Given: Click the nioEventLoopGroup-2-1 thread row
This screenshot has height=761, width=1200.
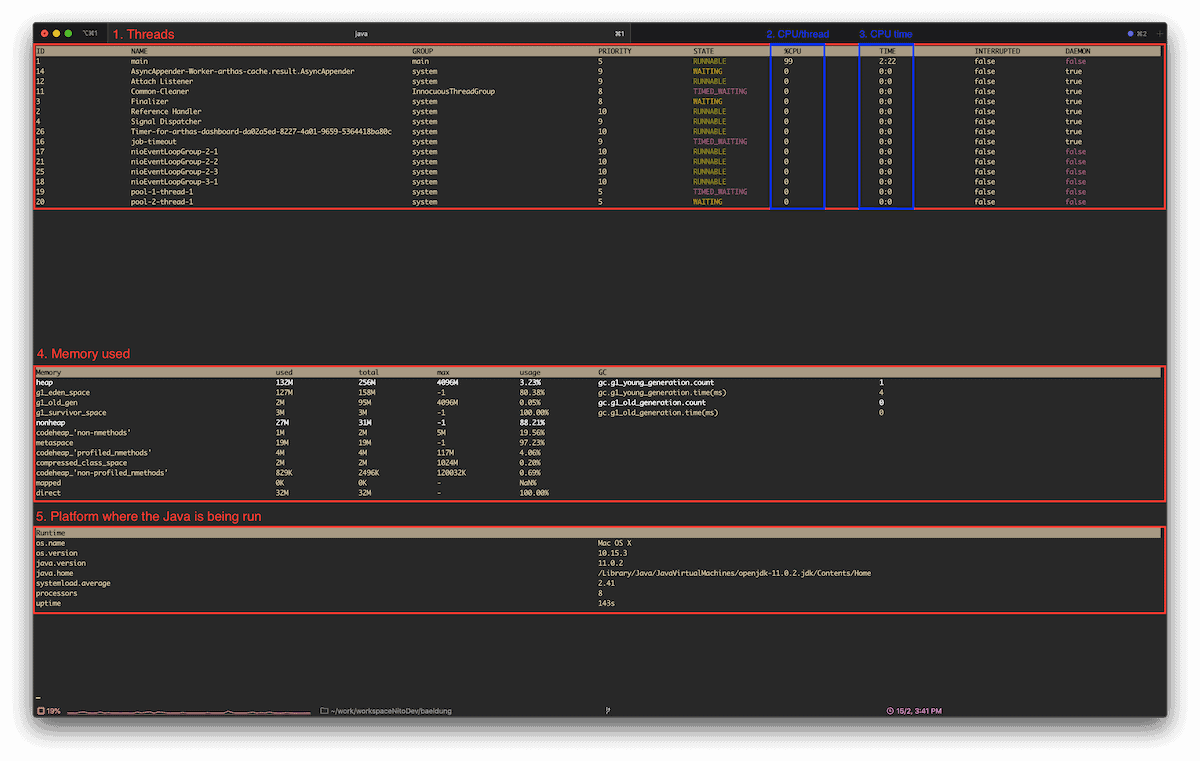Looking at the screenshot, I should pos(598,151).
